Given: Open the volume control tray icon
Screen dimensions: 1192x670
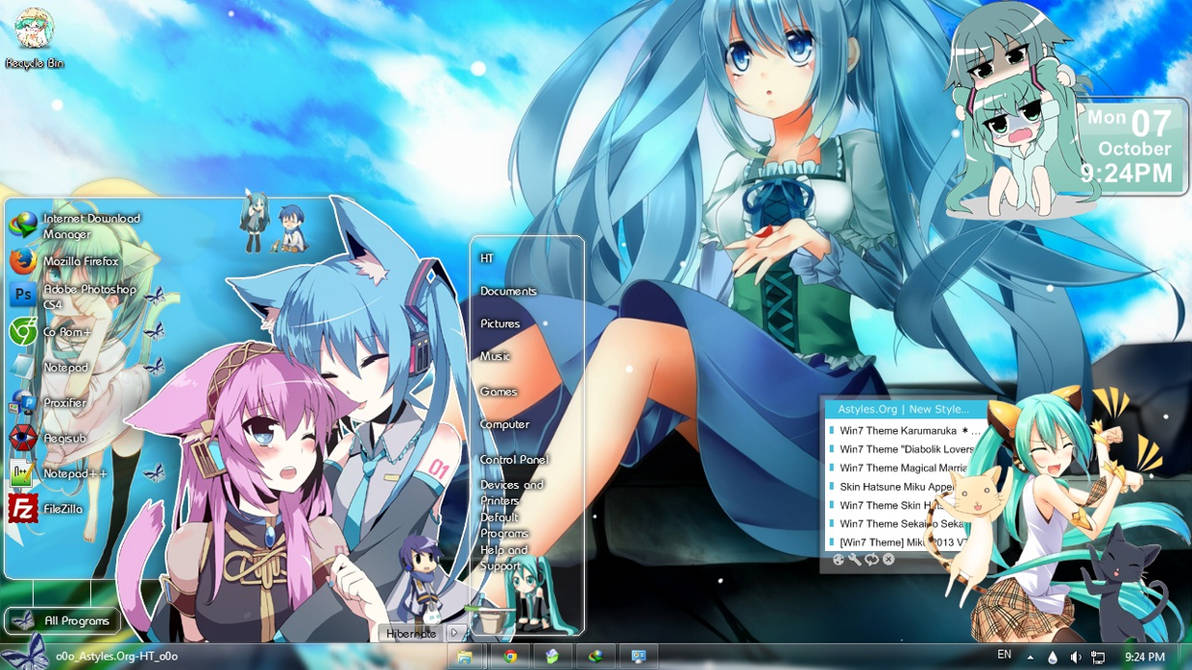Looking at the screenshot, I should click(x=1075, y=657).
